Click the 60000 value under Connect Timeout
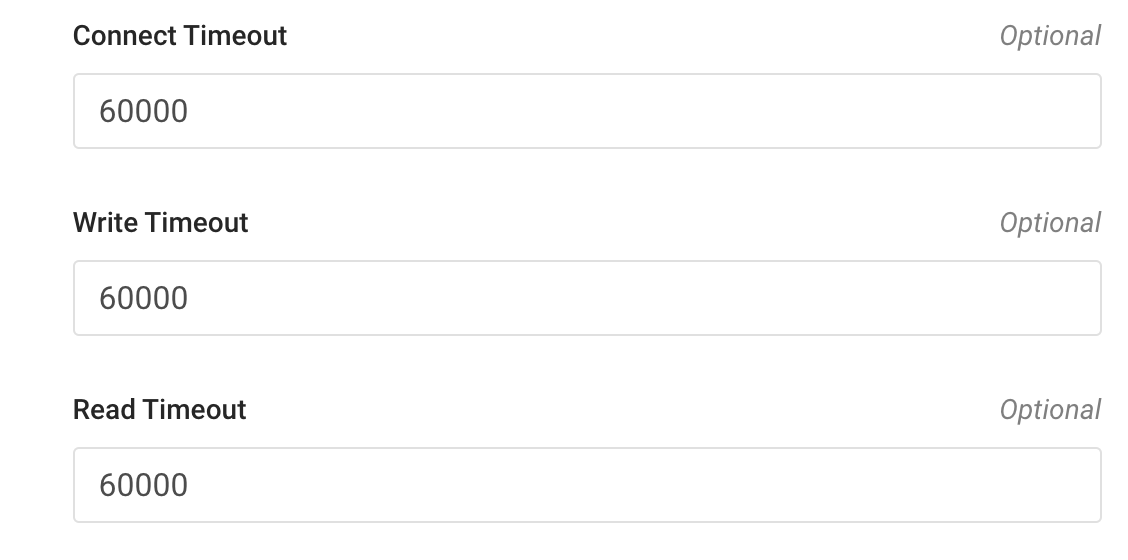Image resolution: width=1128 pixels, height=560 pixels. (x=144, y=111)
